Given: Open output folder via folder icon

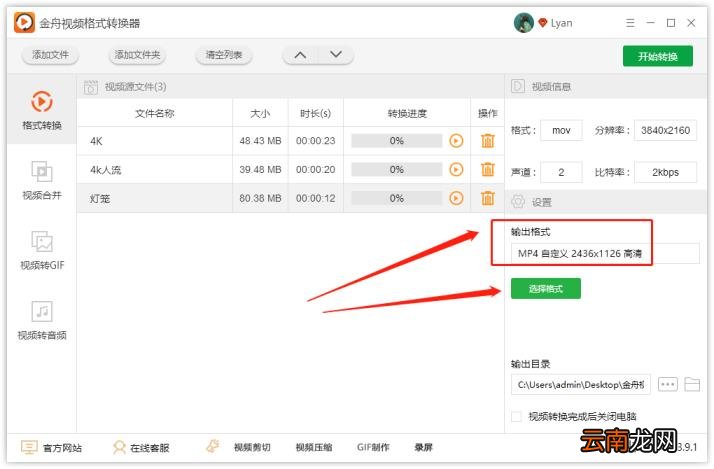Looking at the screenshot, I should pyautogui.click(x=692, y=385).
